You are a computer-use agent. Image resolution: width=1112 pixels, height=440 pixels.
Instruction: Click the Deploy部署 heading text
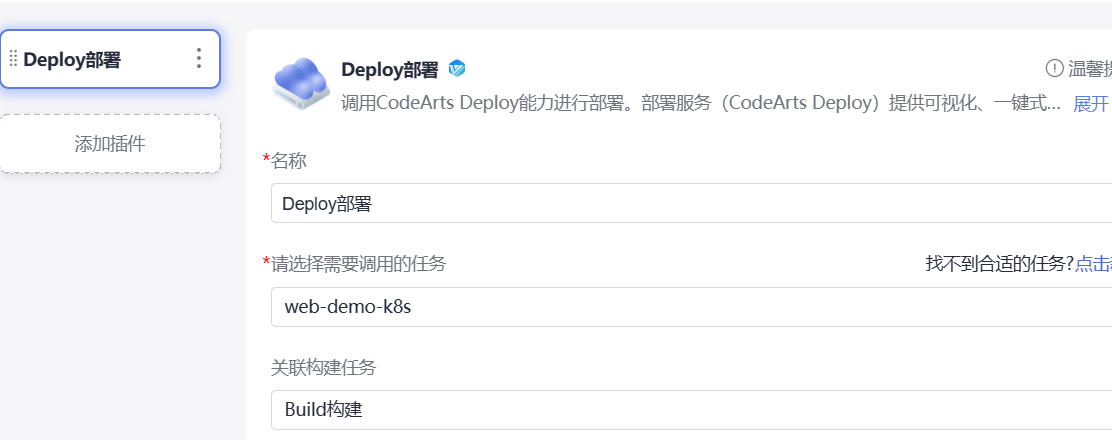pyautogui.click(x=390, y=70)
